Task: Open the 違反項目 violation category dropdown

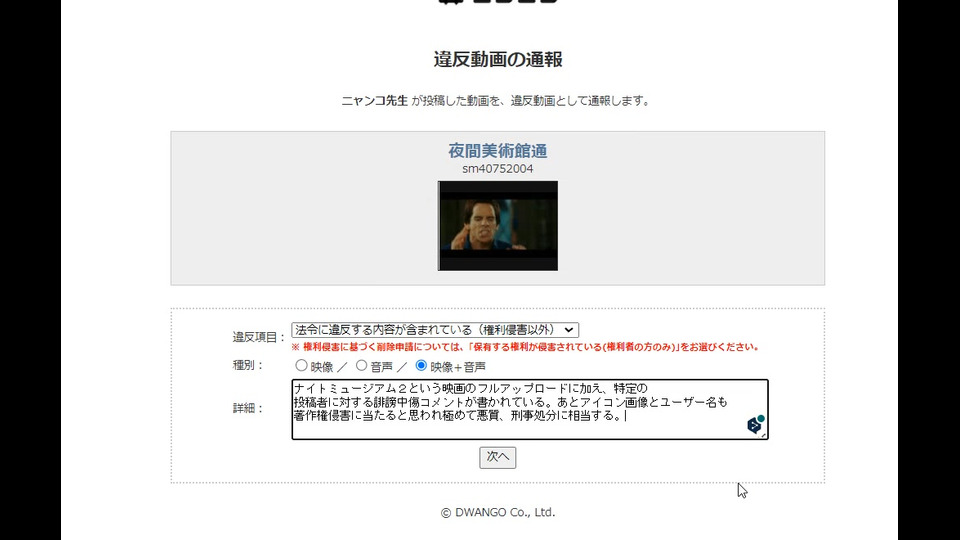Action: [x=435, y=330]
